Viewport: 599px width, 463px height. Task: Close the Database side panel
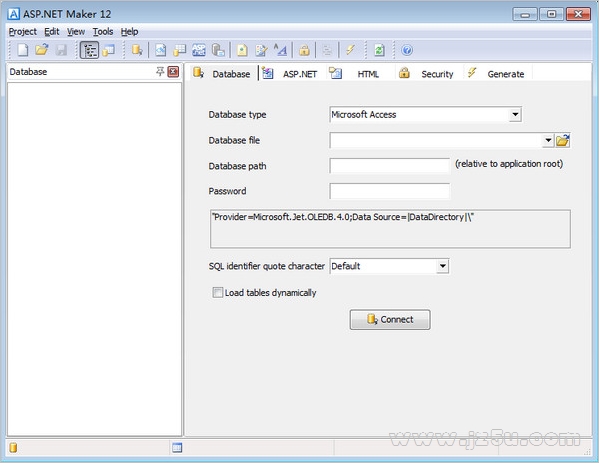(x=173, y=71)
